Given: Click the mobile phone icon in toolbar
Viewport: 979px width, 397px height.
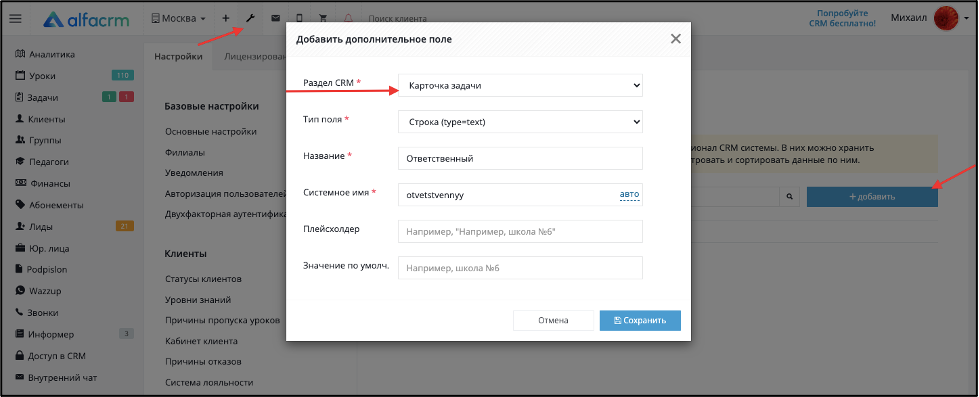Looking at the screenshot, I should coord(299,19).
